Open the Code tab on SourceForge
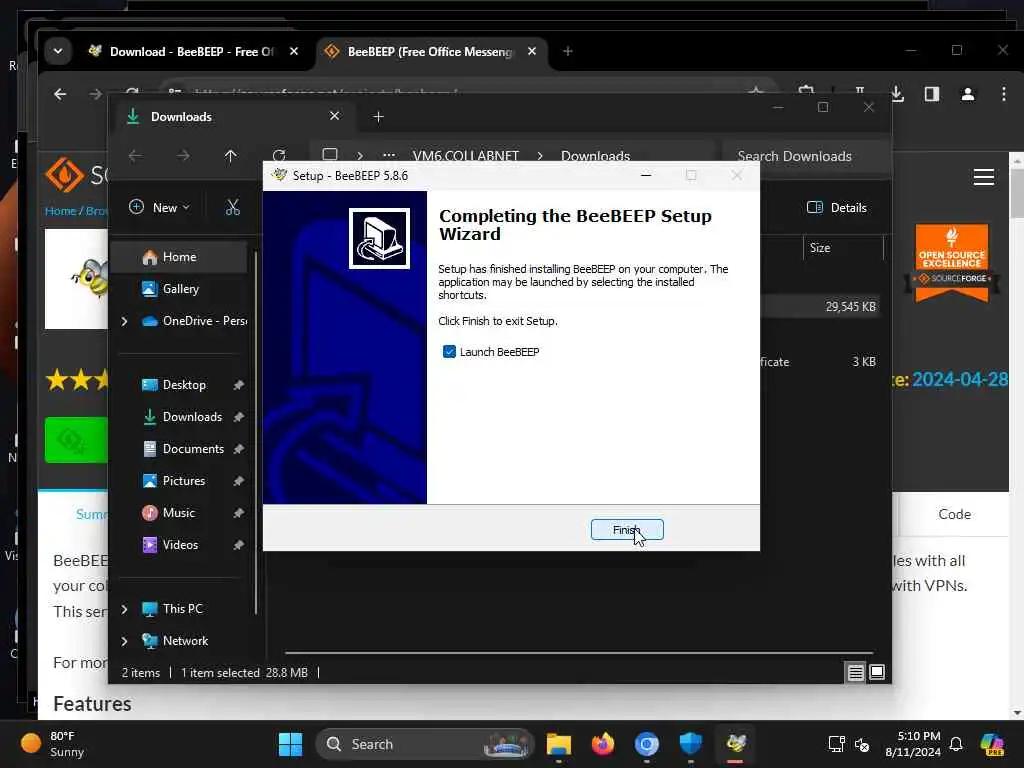This screenshot has height=768, width=1024. click(x=954, y=514)
